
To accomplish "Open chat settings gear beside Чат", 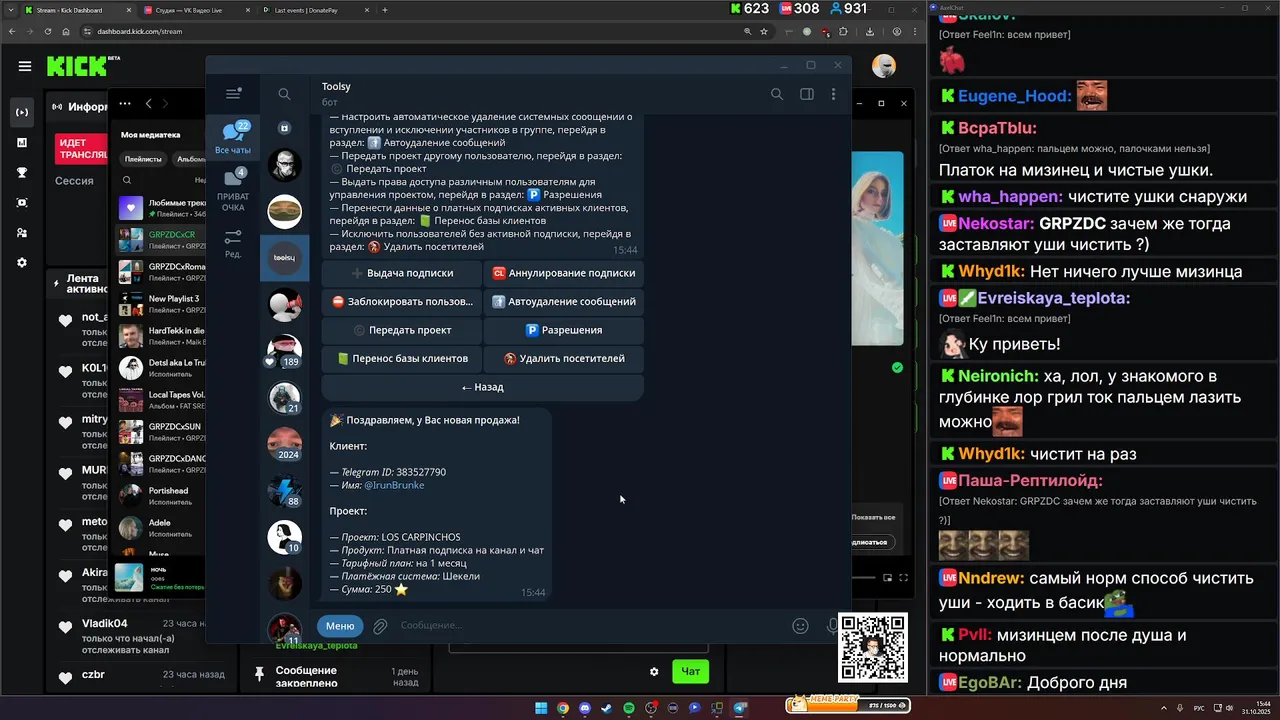I will (x=654, y=671).
